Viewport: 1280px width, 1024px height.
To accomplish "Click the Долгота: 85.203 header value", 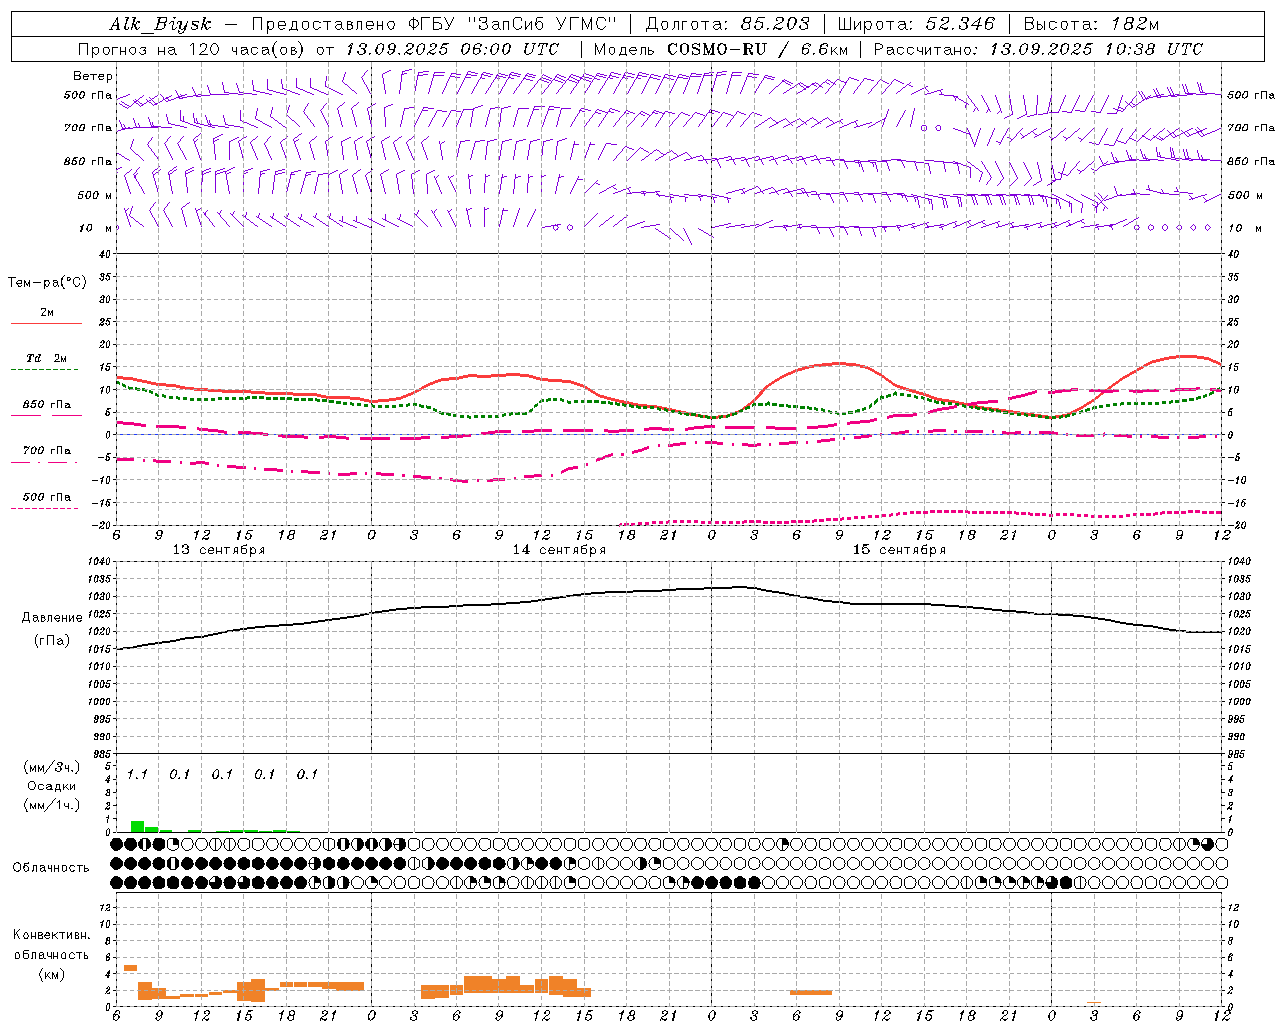I will pos(727,25).
